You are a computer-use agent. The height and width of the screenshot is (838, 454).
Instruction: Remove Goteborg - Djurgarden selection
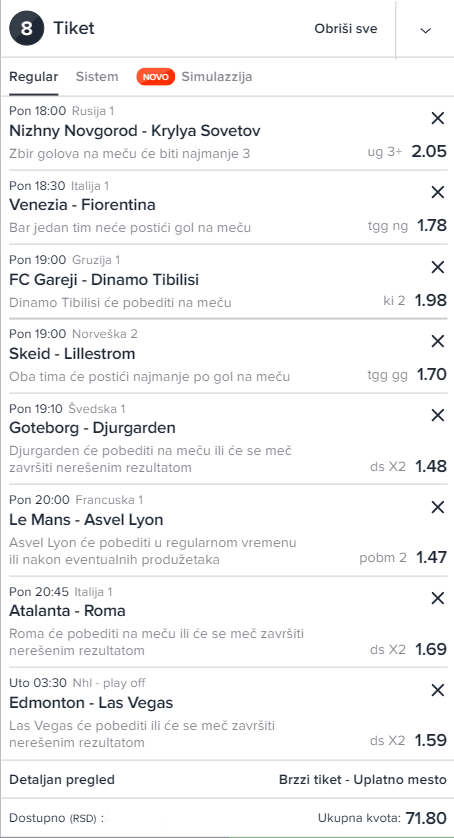[x=437, y=415]
